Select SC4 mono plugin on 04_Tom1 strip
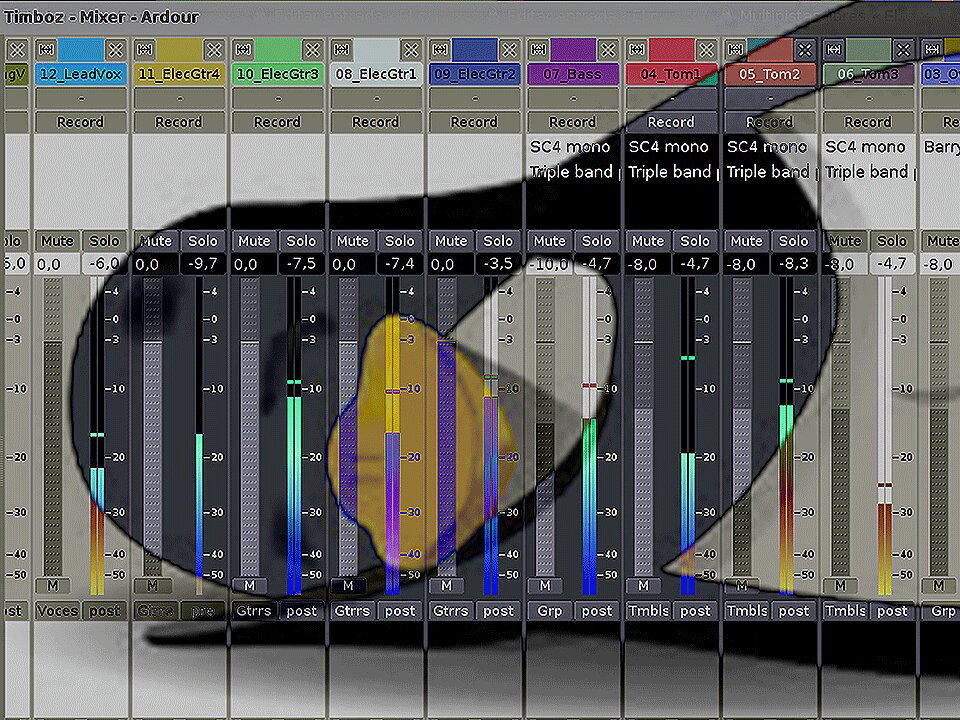Image resolution: width=960 pixels, height=720 pixels. 671,147
